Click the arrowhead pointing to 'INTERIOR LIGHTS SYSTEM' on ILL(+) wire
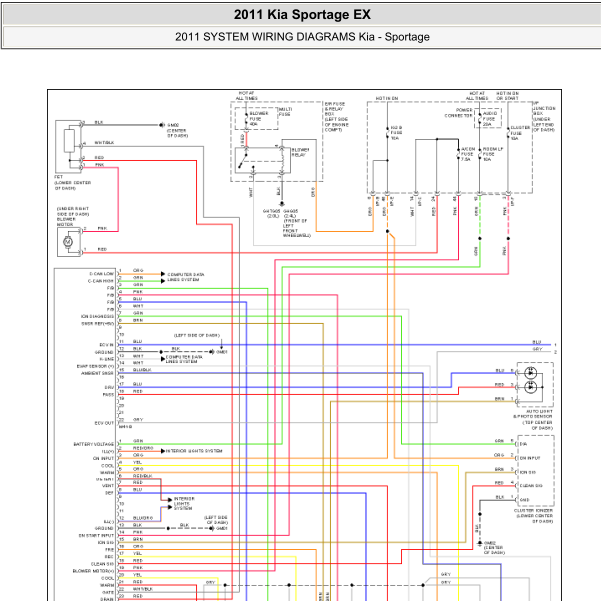The height and width of the screenshot is (601, 601). coord(163,451)
